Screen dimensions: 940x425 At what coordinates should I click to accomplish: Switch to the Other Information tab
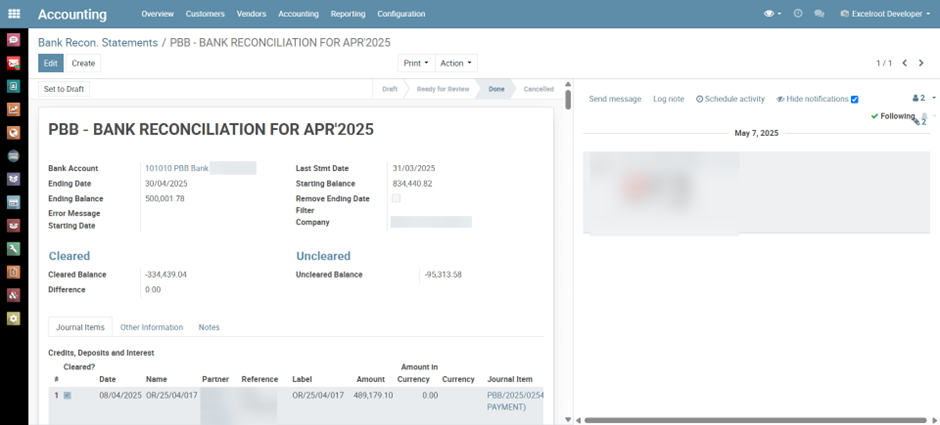pos(152,327)
